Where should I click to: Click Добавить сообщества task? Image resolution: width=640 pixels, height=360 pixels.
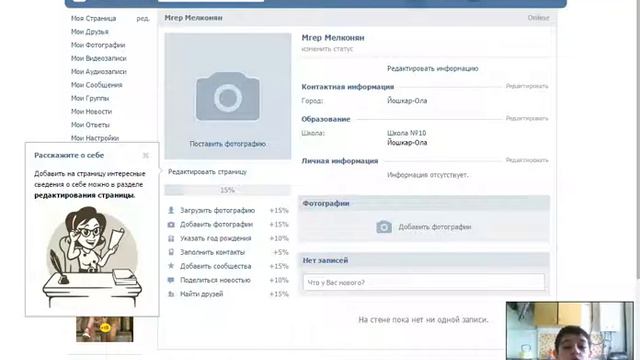click(216, 266)
